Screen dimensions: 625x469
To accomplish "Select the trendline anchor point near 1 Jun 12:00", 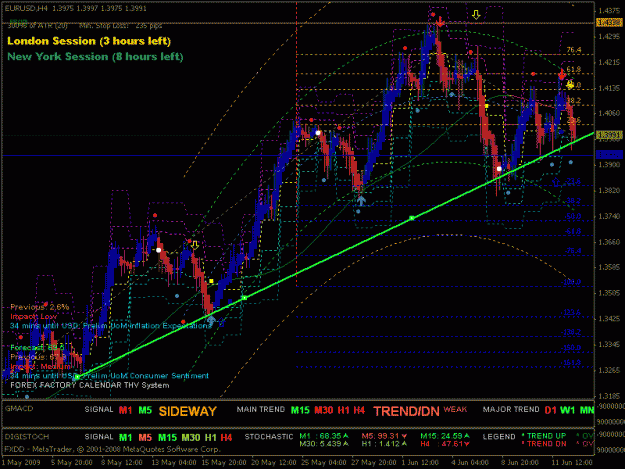I will [x=412, y=218].
